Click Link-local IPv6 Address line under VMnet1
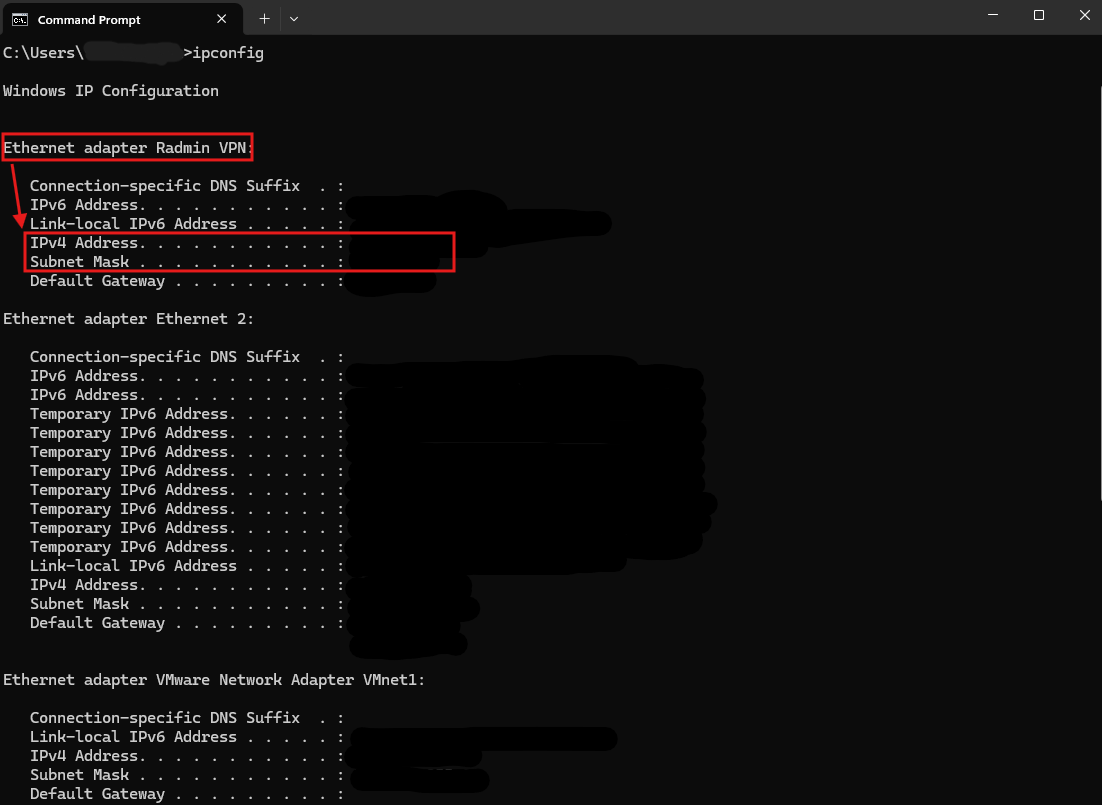1102x805 pixels. click(x=187, y=737)
